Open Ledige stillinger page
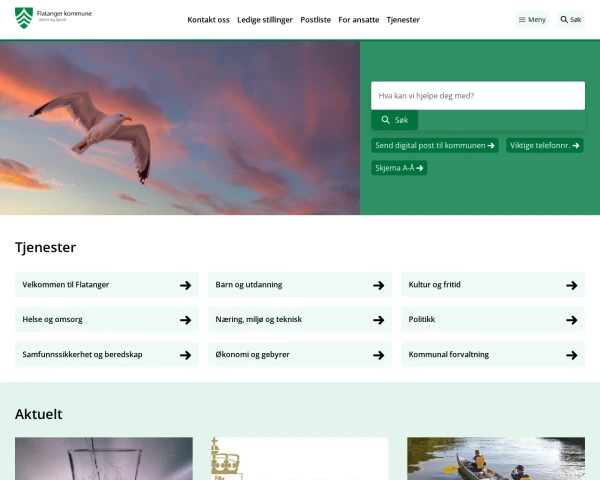 tap(264, 20)
